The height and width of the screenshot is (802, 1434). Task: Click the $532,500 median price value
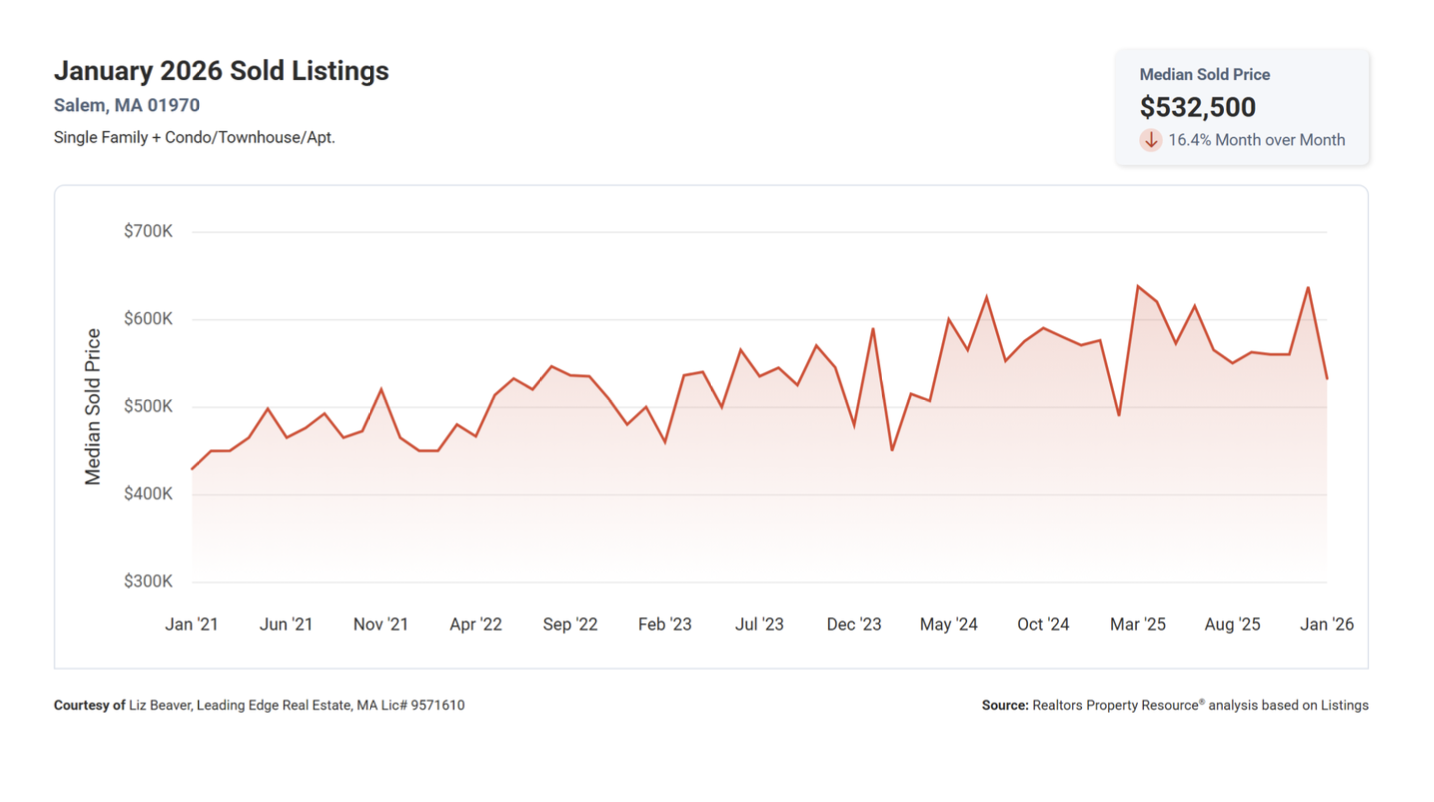click(1197, 107)
